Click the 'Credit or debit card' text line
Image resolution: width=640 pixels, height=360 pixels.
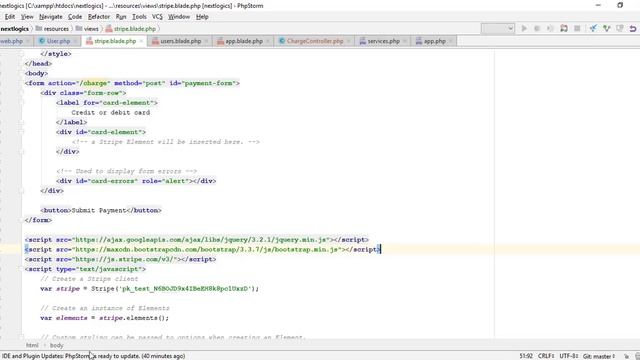111,113
